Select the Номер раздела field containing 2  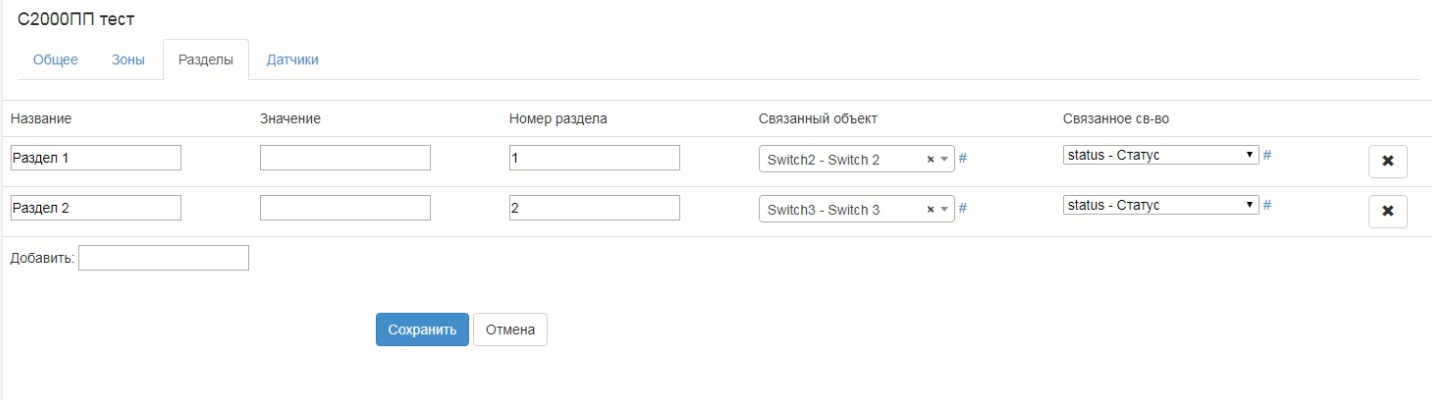[594, 208]
